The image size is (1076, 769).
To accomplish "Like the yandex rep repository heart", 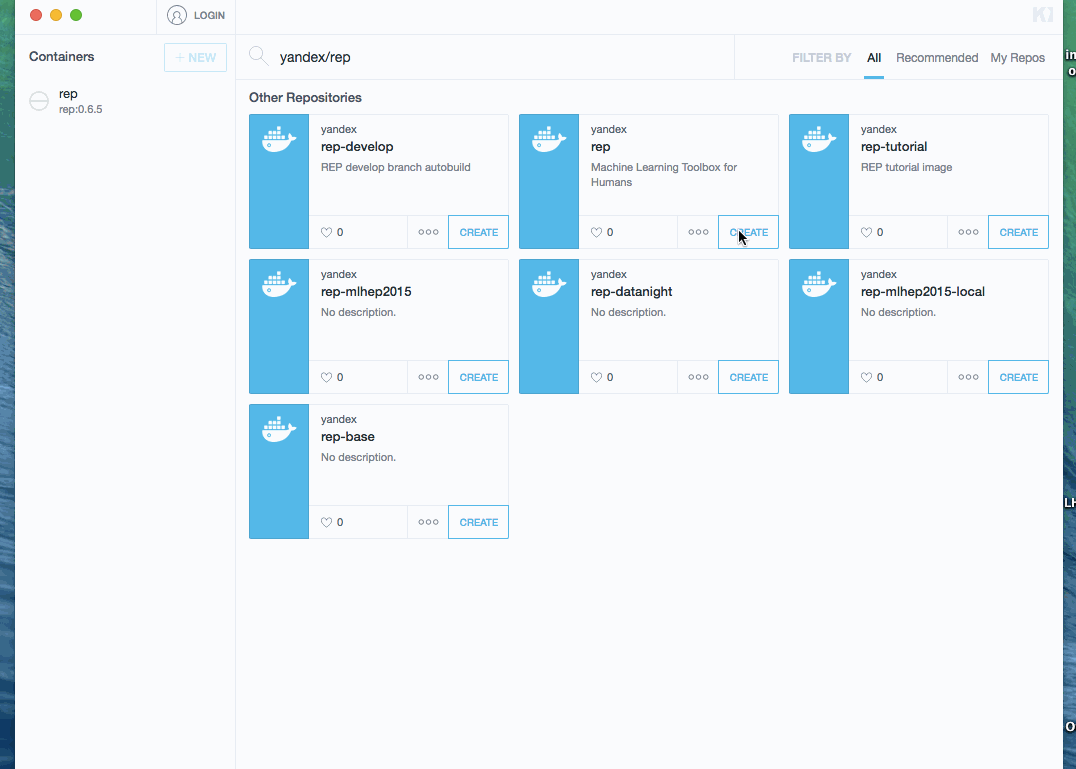I will click(x=596, y=233).
